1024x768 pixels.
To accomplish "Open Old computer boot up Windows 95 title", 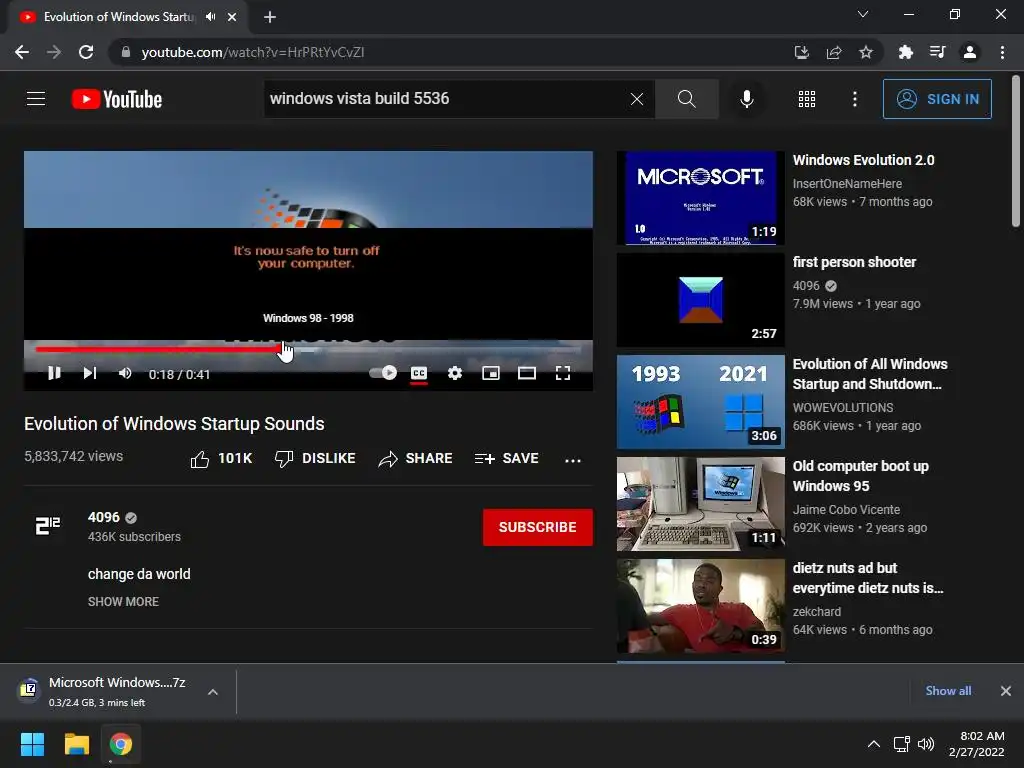I will [x=861, y=476].
